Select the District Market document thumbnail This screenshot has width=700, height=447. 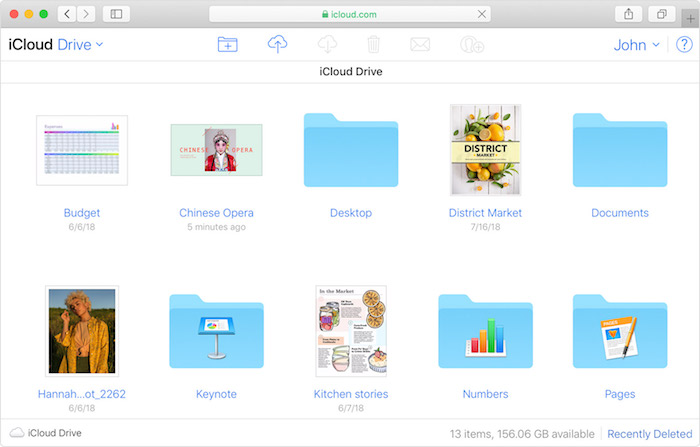(x=485, y=150)
